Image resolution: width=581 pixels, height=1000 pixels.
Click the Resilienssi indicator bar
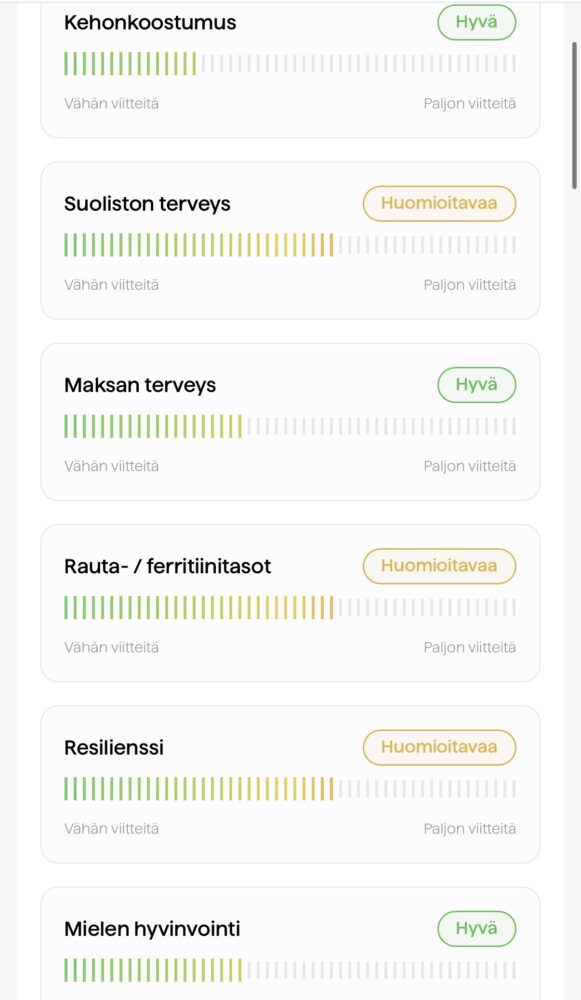[x=290, y=788]
